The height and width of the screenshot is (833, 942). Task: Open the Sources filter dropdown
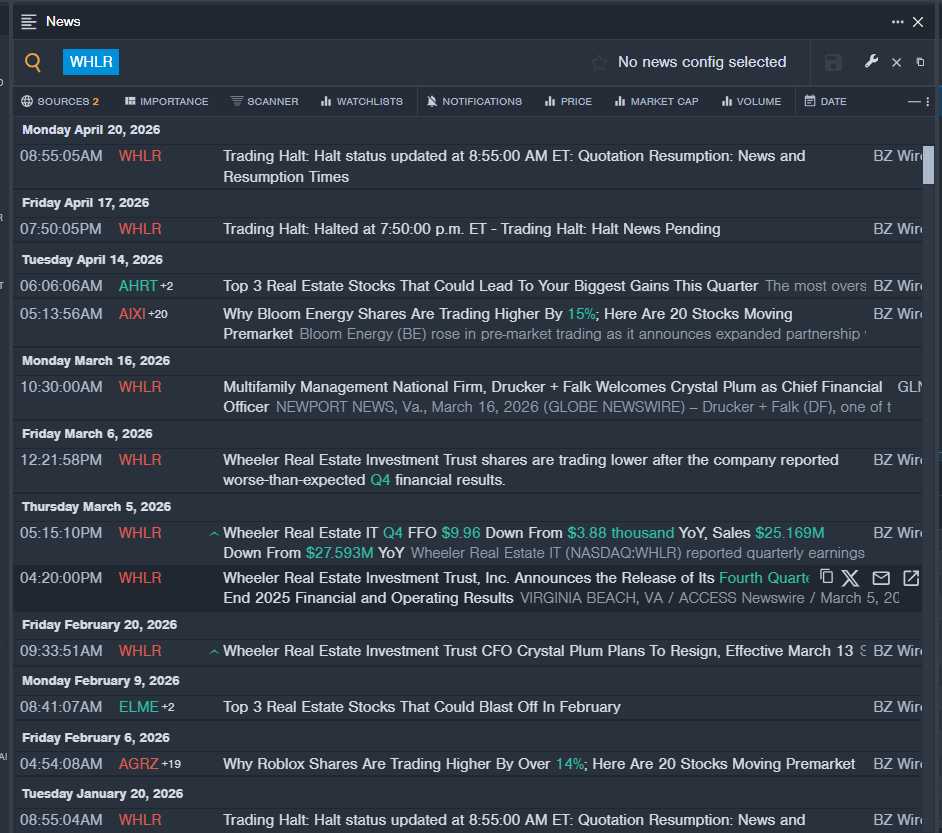tap(60, 101)
